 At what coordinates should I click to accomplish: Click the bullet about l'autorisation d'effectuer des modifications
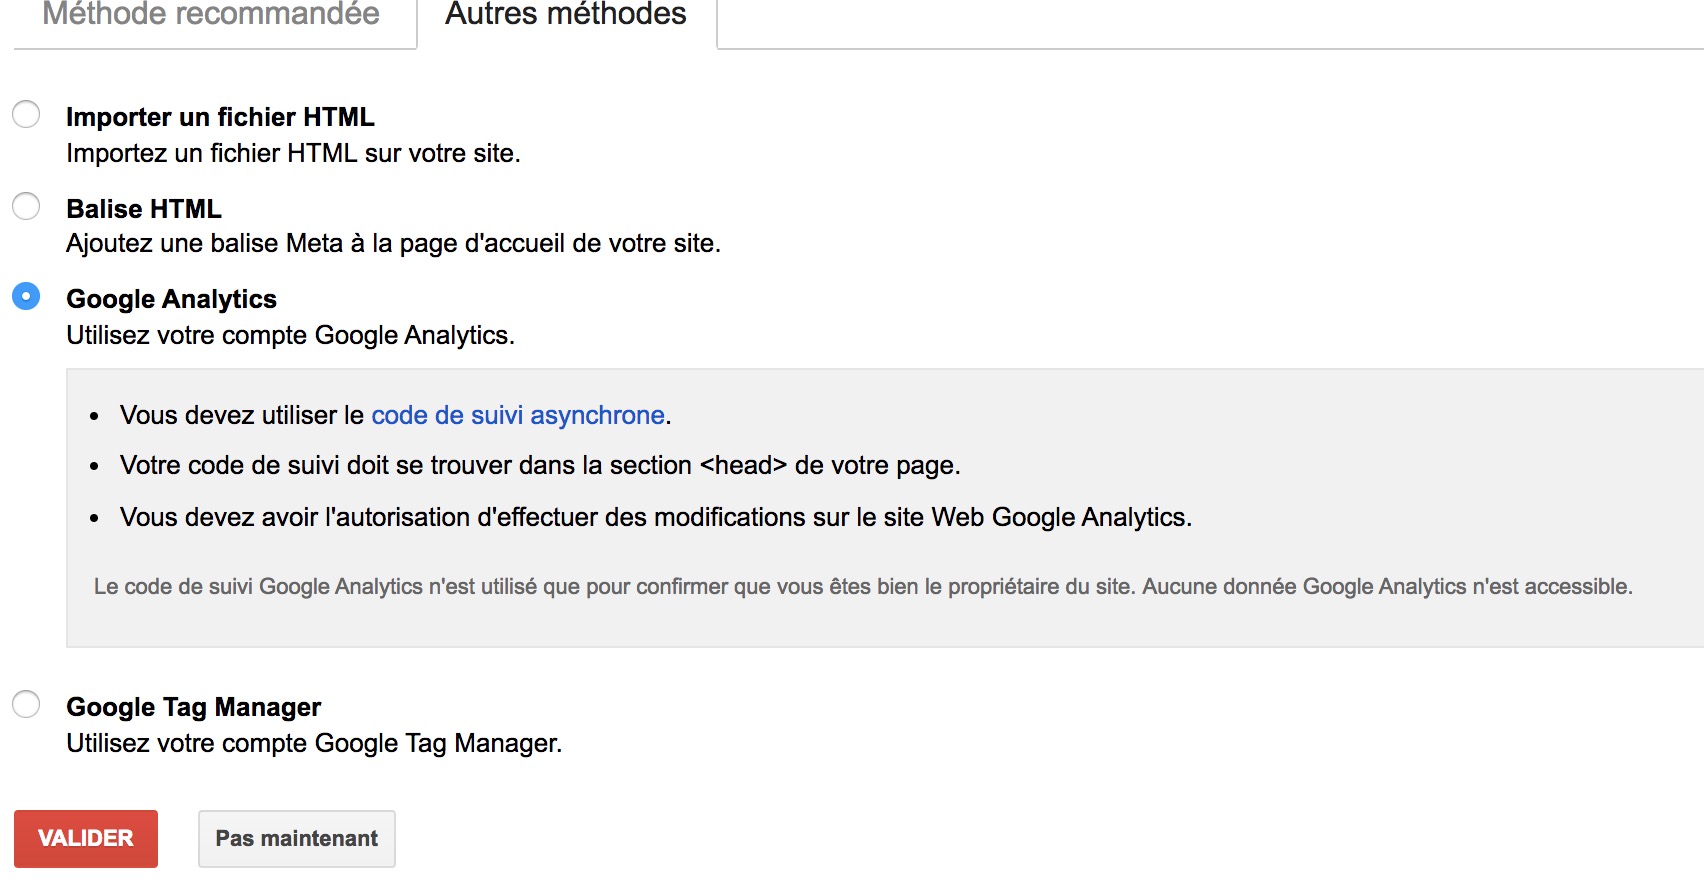[x=656, y=517]
